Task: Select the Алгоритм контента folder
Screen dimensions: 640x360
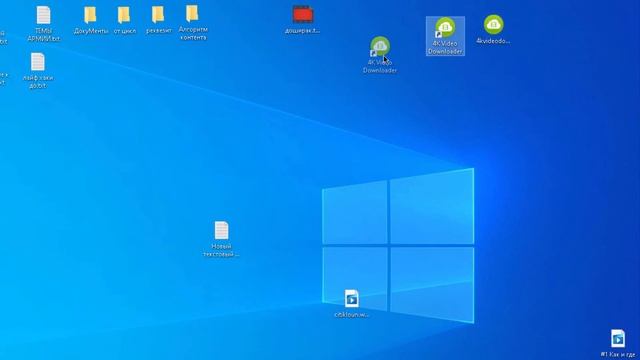Action: pyautogui.click(x=193, y=23)
